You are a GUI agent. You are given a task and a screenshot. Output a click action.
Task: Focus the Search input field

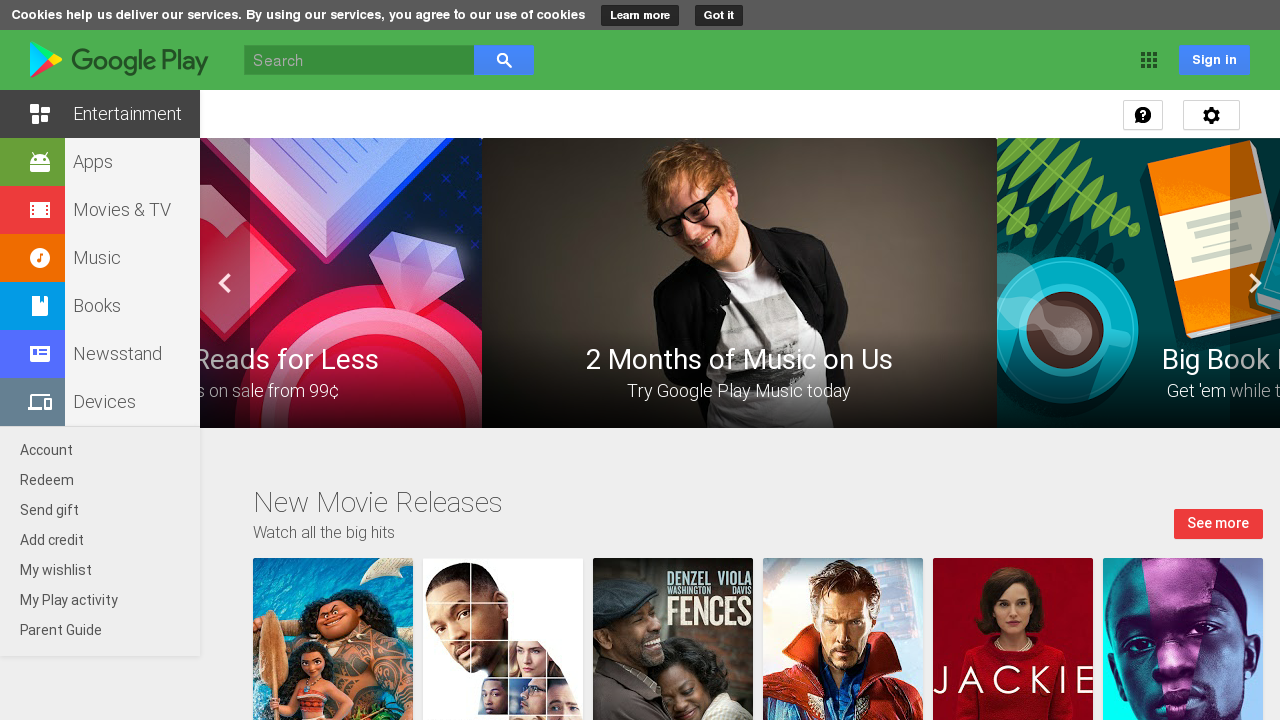click(x=359, y=60)
